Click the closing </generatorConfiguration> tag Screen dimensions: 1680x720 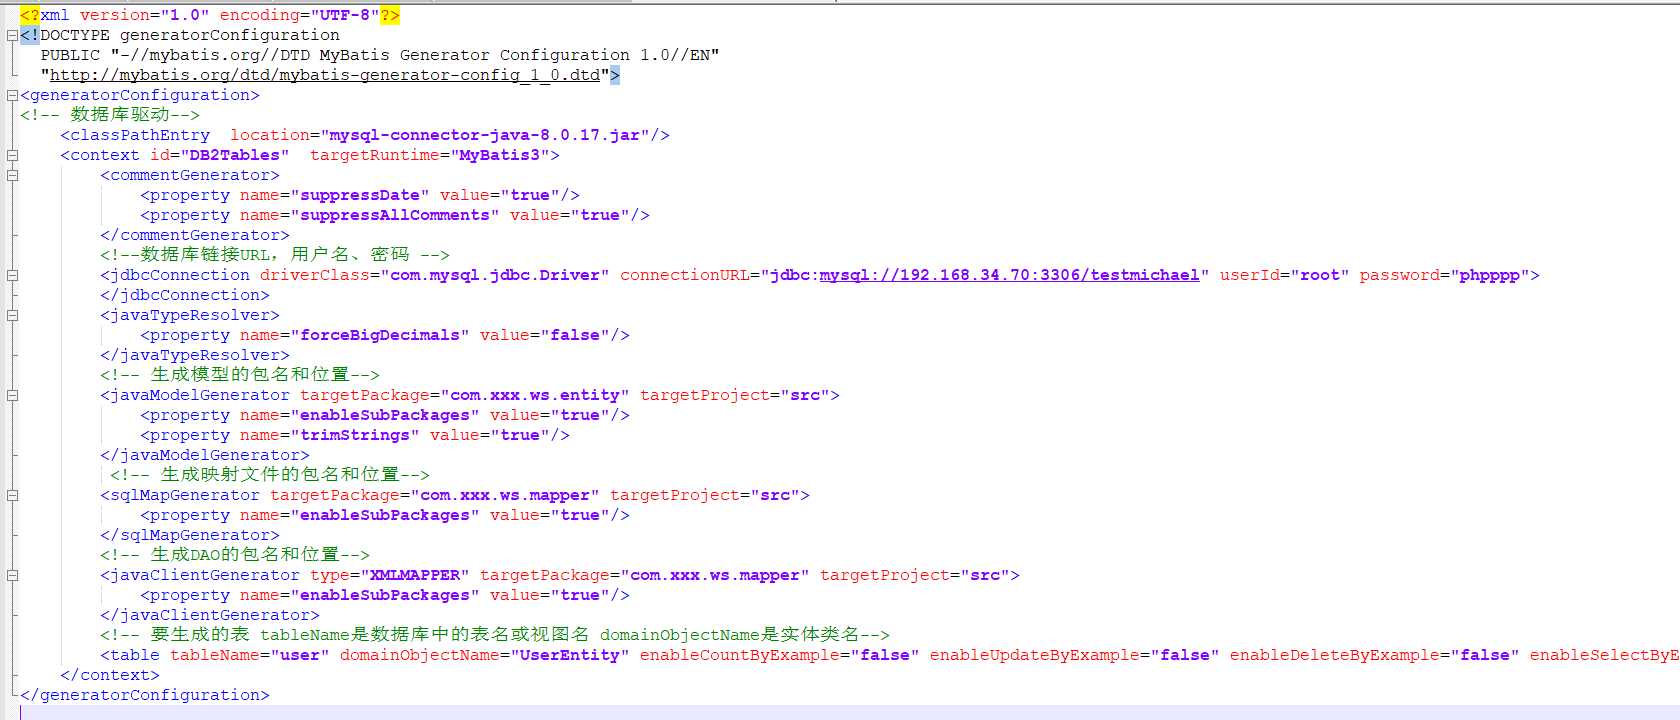(145, 695)
